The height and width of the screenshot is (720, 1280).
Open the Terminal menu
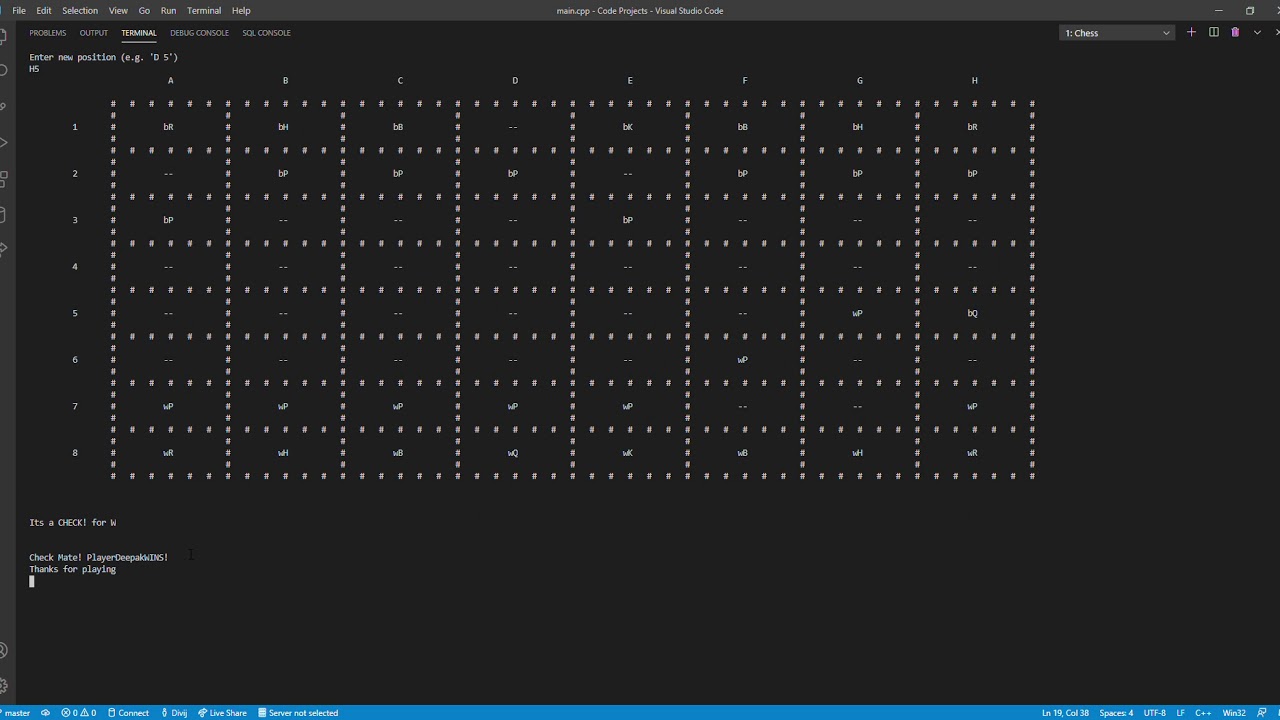(204, 11)
